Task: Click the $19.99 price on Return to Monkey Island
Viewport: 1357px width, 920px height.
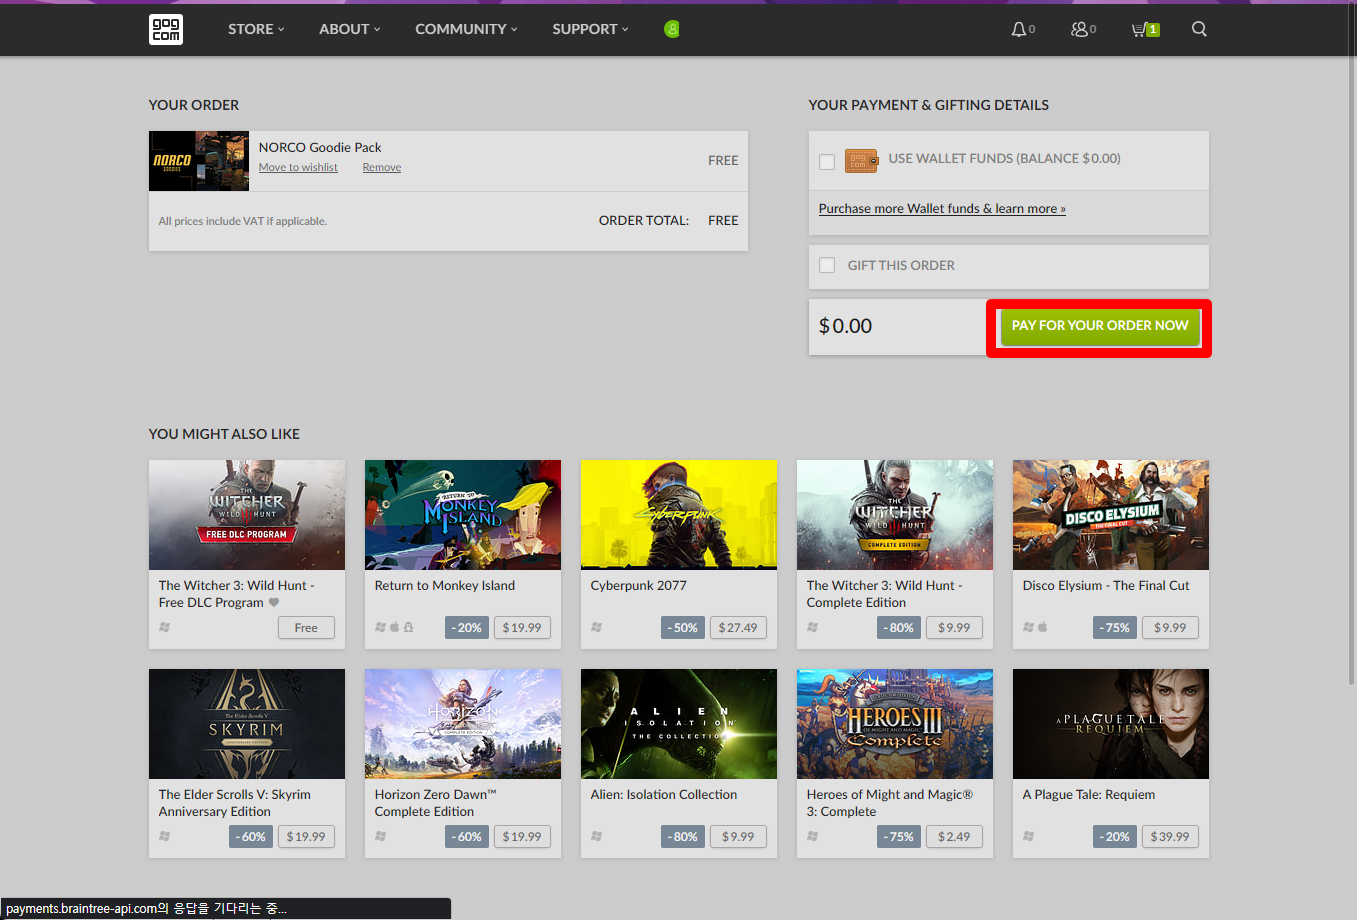Action: click(x=522, y=628)
